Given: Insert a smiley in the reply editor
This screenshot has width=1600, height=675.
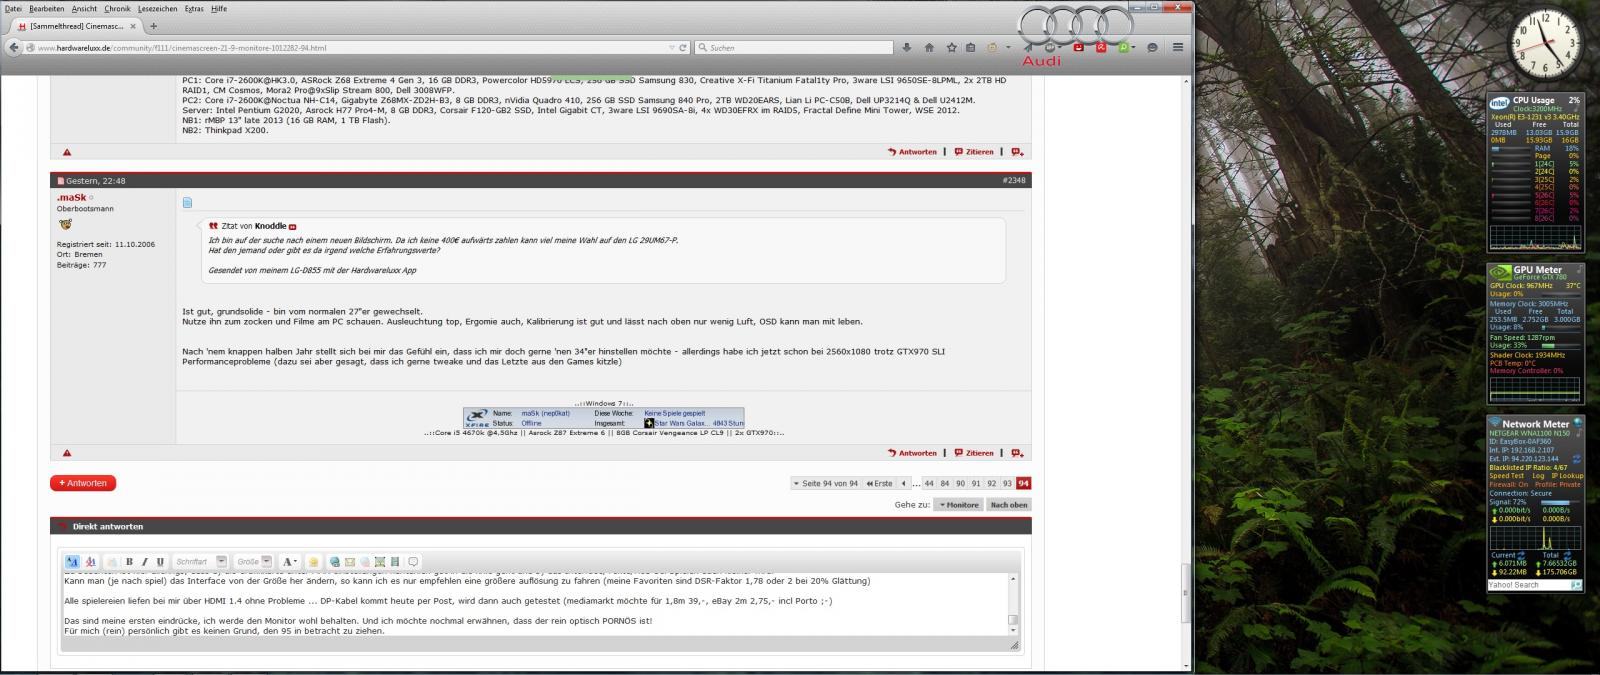Looking at the screenshot, I should click(x=313, y=562).
